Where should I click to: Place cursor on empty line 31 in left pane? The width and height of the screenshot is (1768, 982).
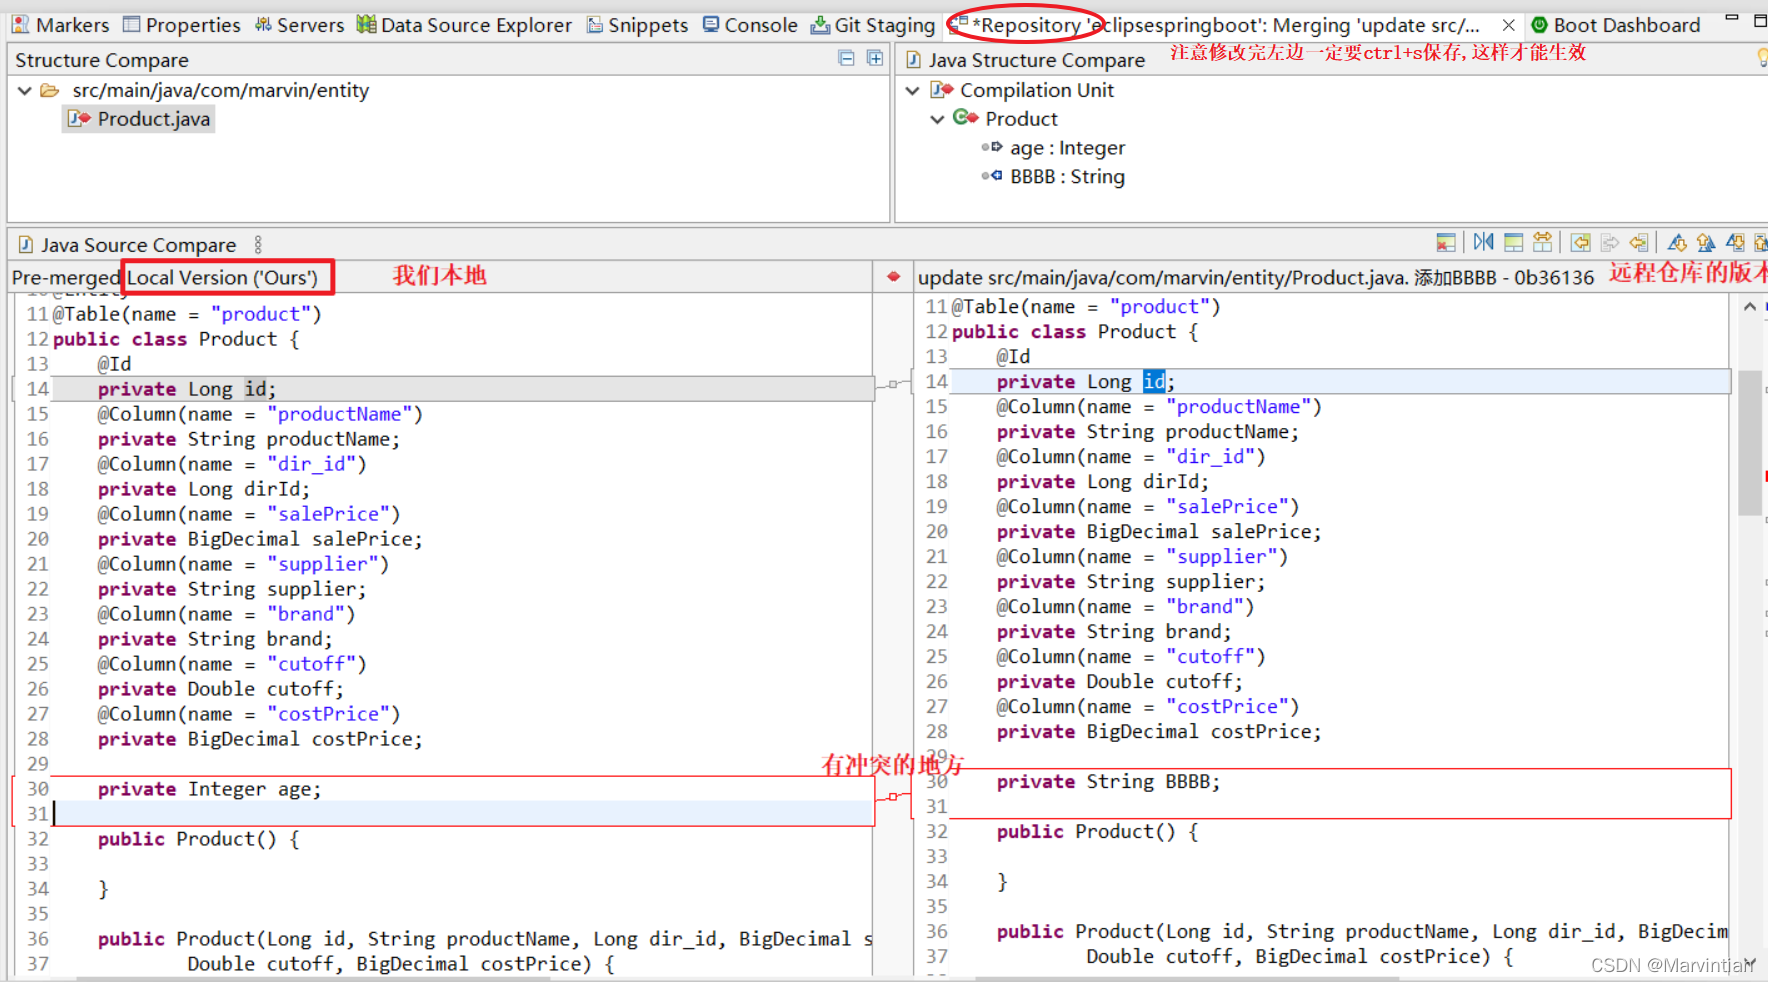463,814
